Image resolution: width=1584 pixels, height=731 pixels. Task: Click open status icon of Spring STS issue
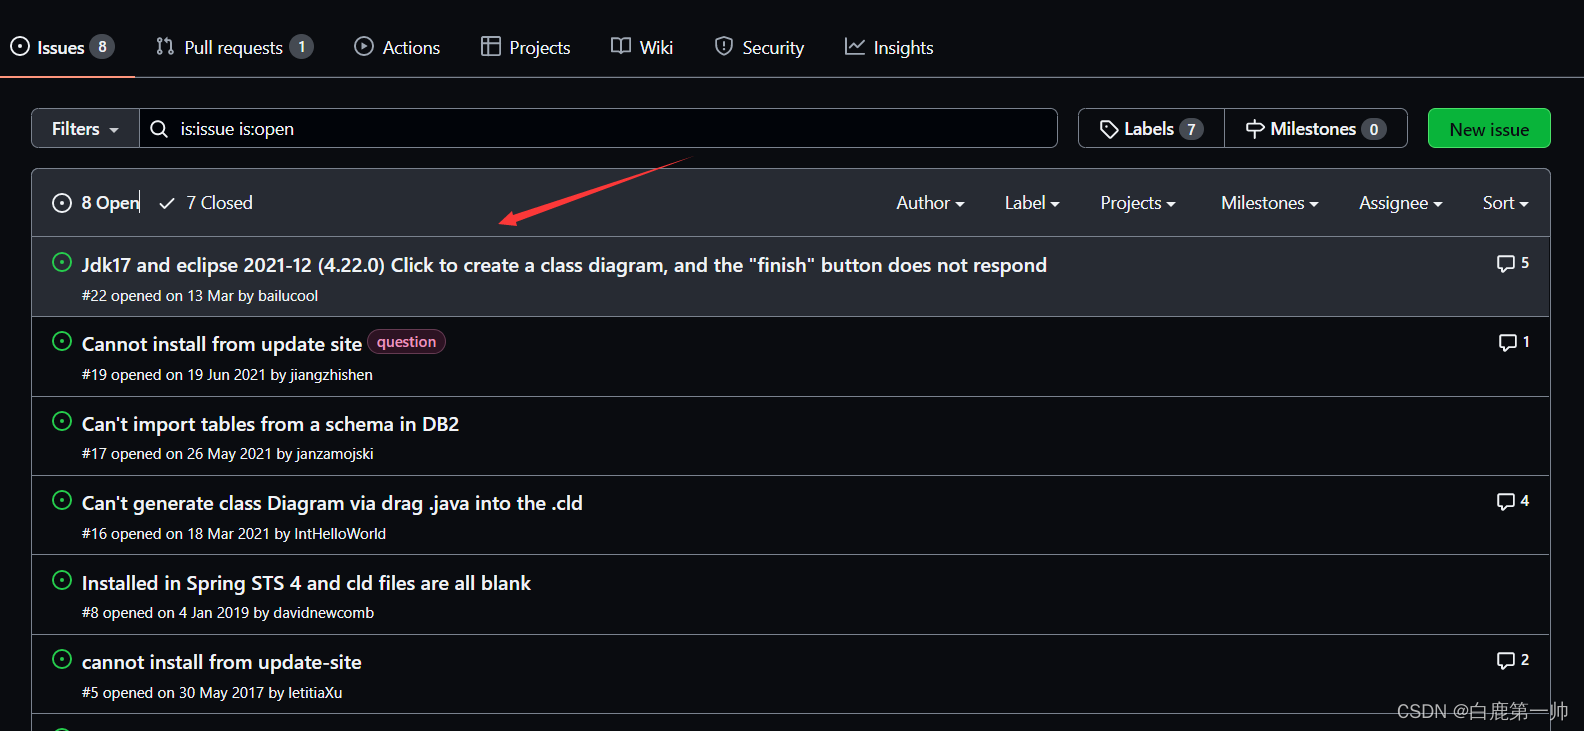[62, 580]
